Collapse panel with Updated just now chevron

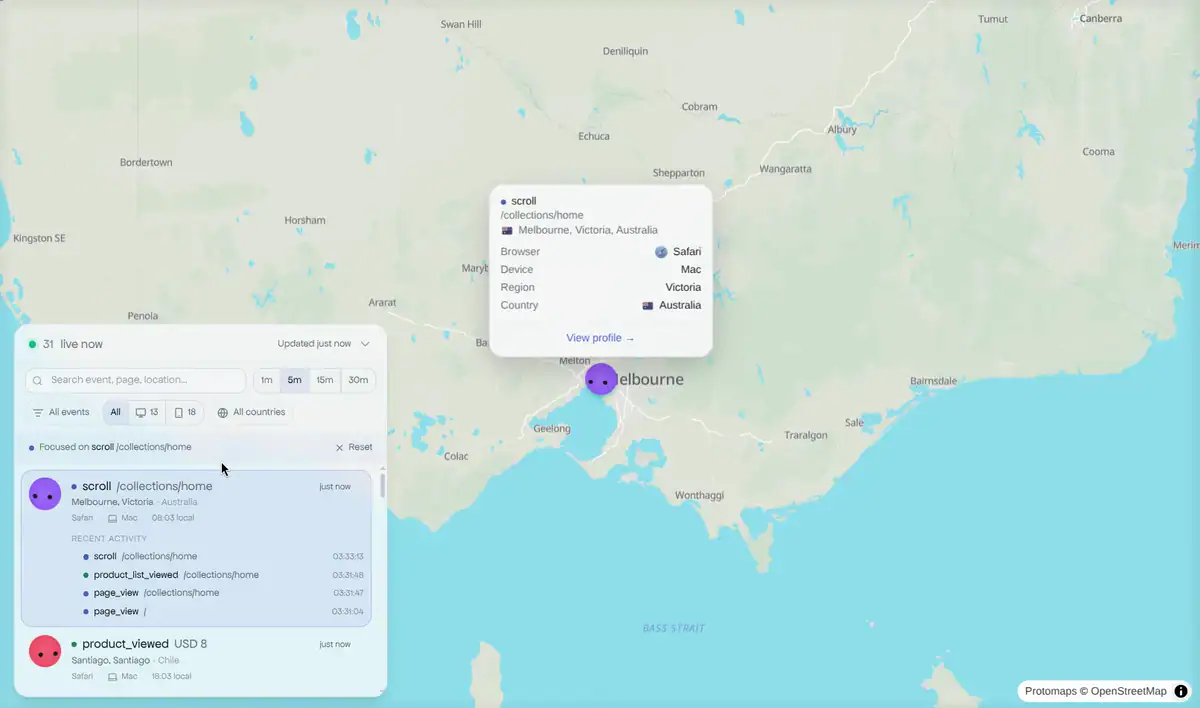click(365, 344)
